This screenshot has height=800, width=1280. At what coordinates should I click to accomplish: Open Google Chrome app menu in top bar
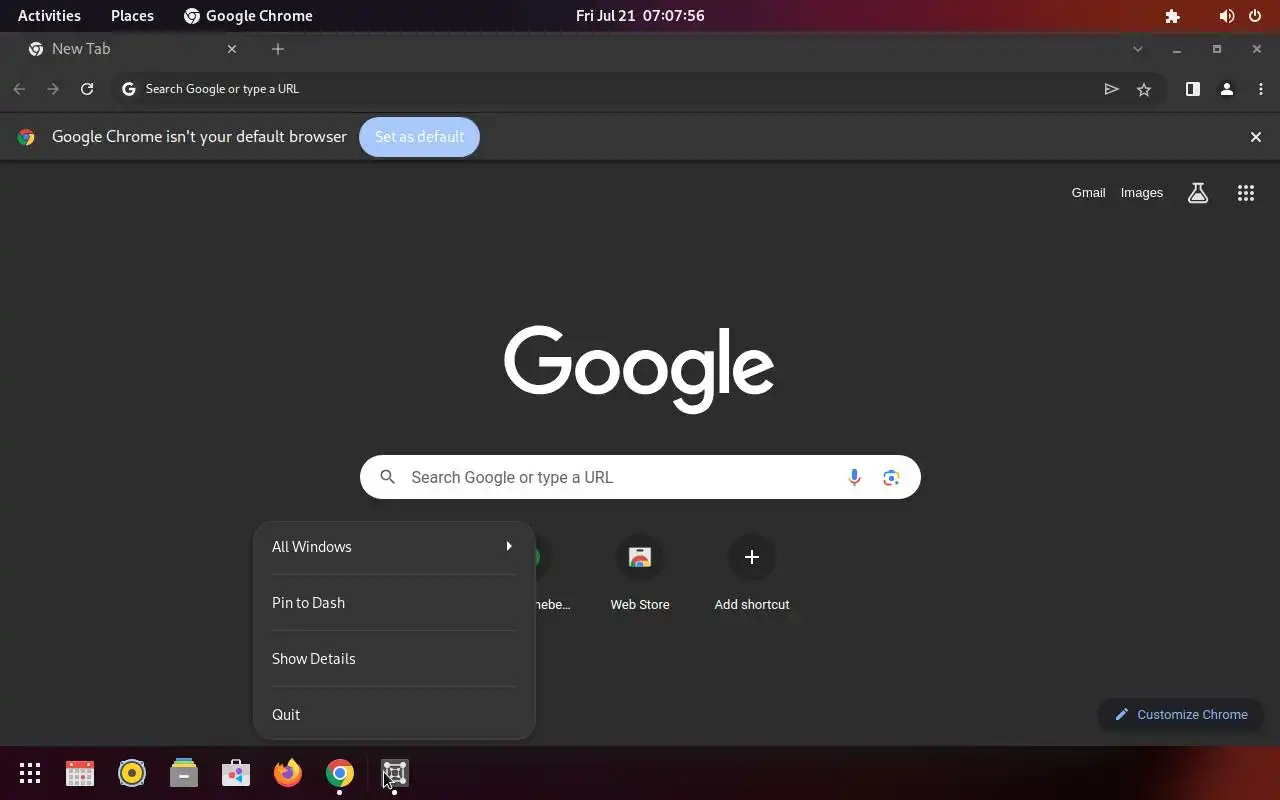click(x=248, y=16)
